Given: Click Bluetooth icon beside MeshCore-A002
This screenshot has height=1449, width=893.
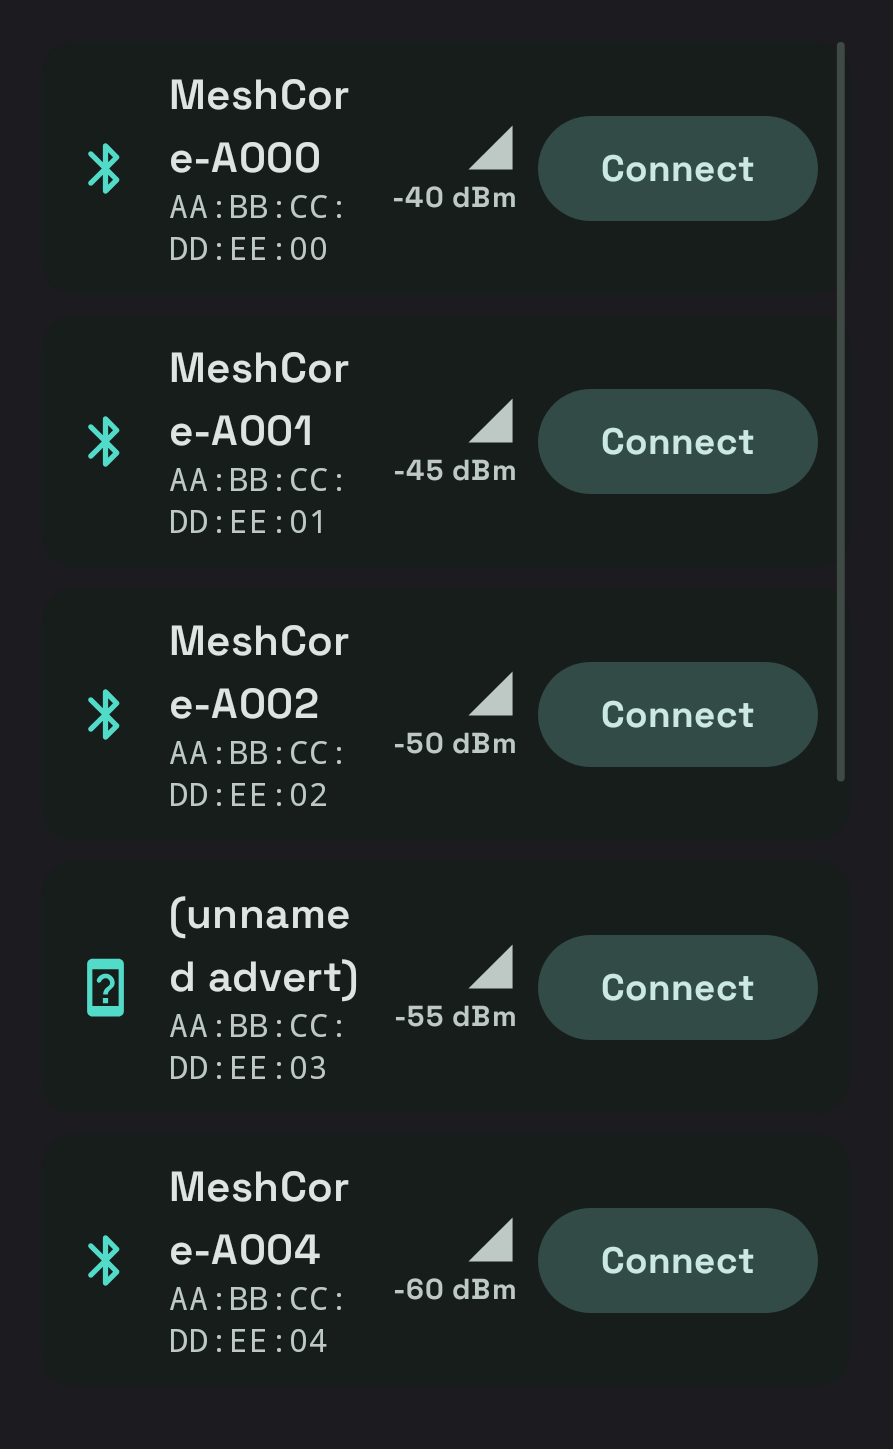Looking at the screenshot, I should pyautogui.click(x=104, y=714).
